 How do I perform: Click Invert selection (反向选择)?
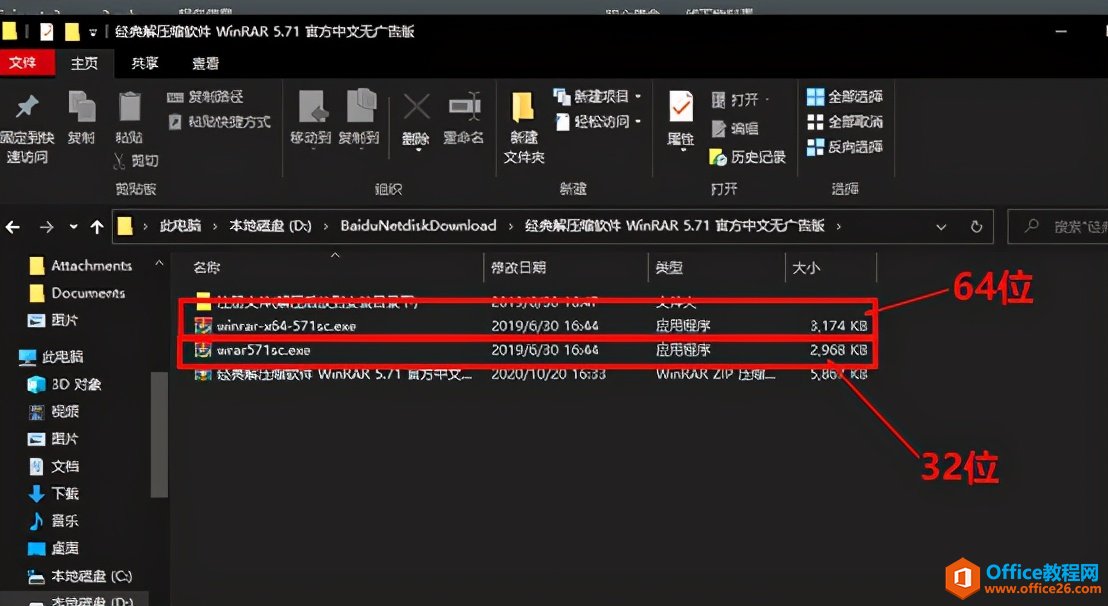pyautogui.click(x=844, y=147)
